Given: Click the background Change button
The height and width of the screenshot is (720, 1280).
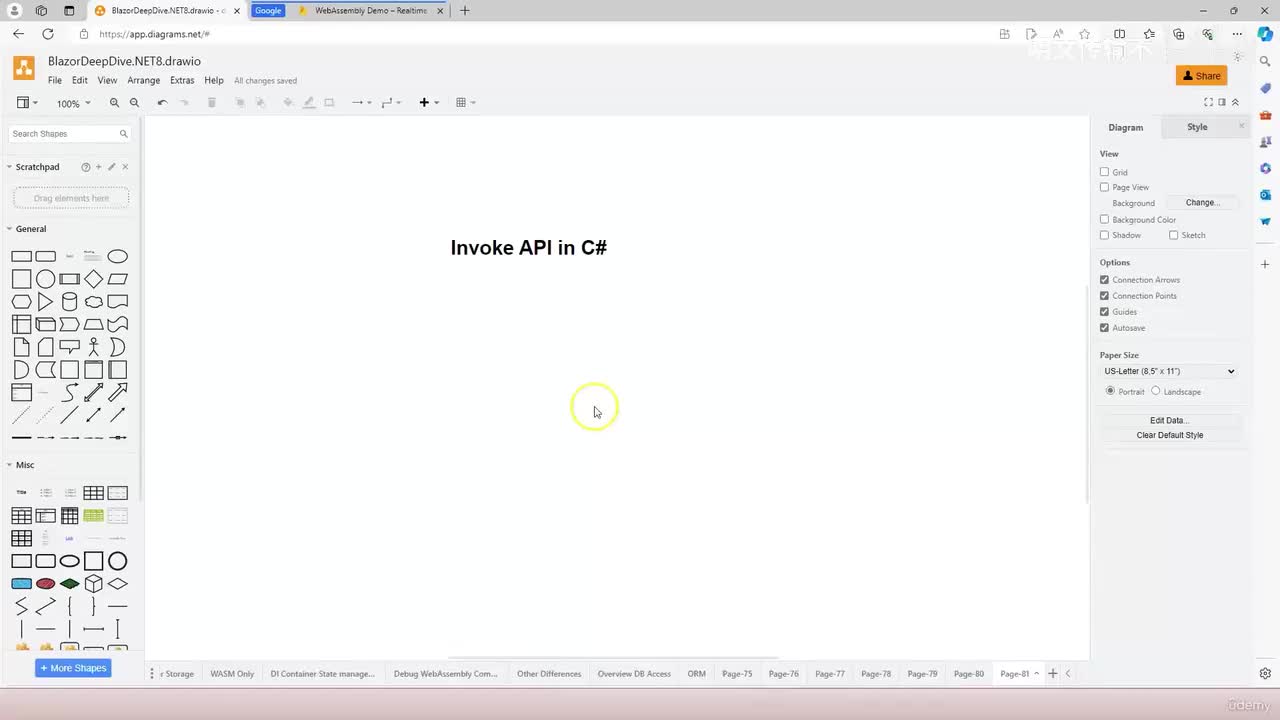Looking at the screenshot, I should [1202, 203].
